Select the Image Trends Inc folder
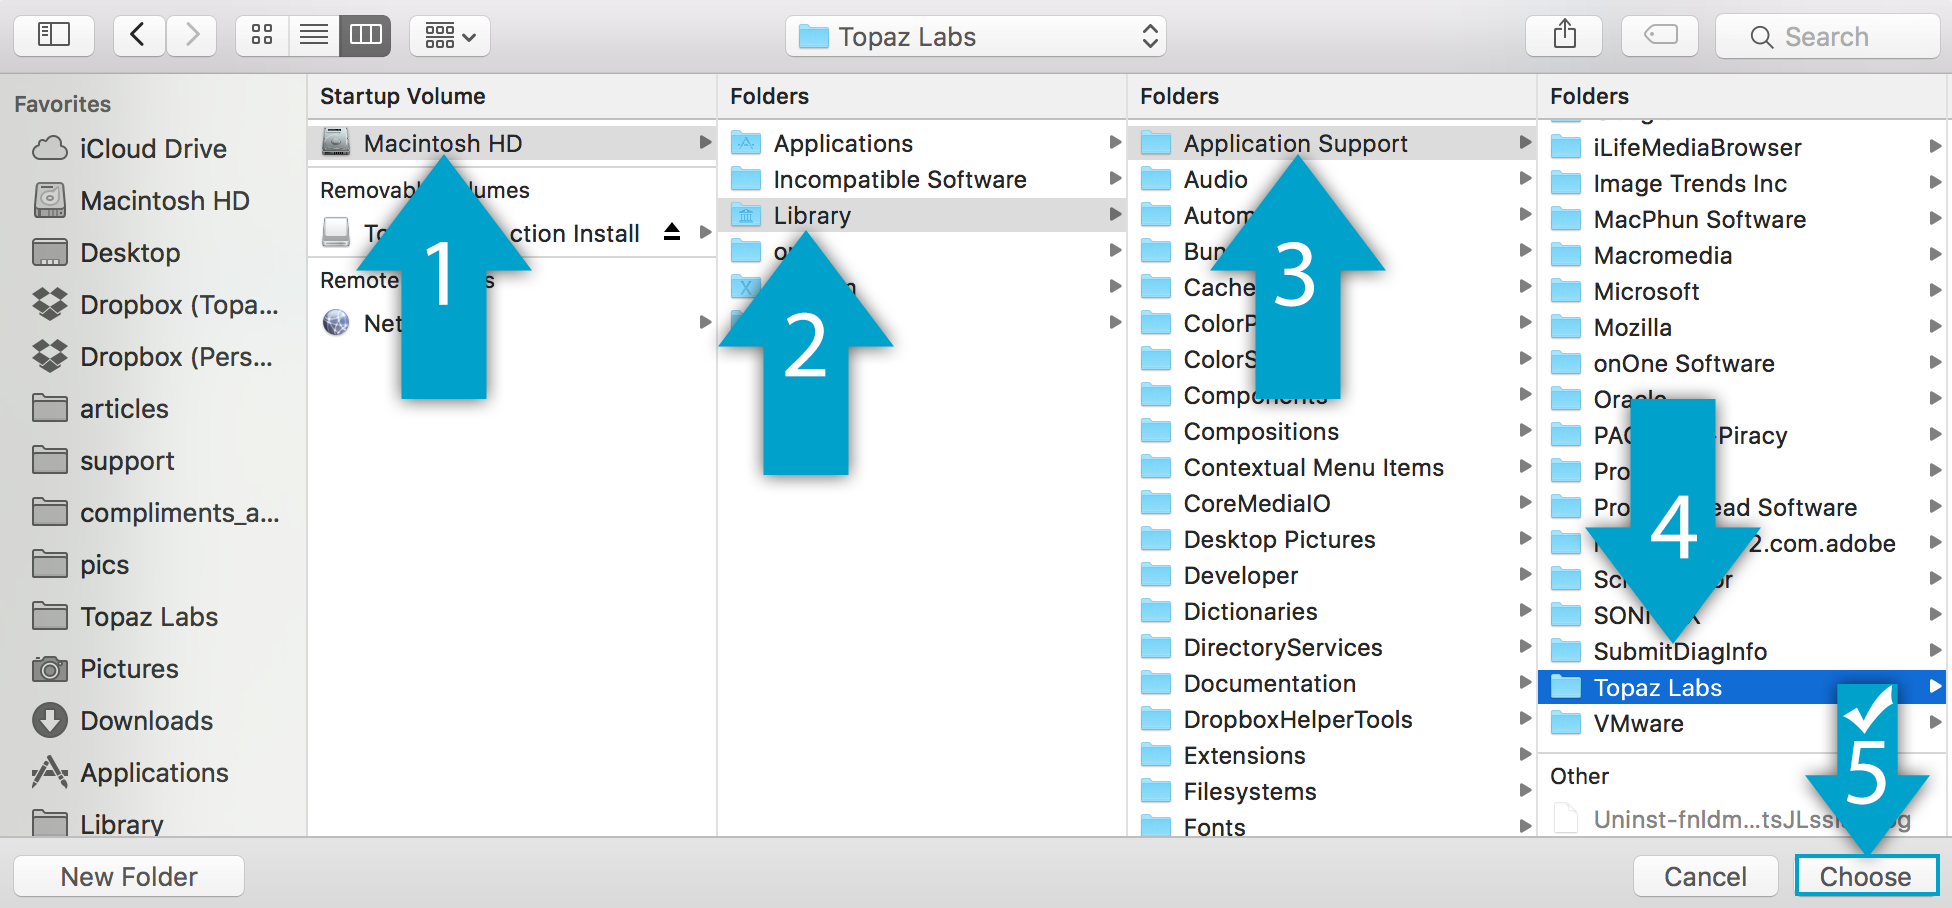The image size is (1952, 908). pos(1742,183)
